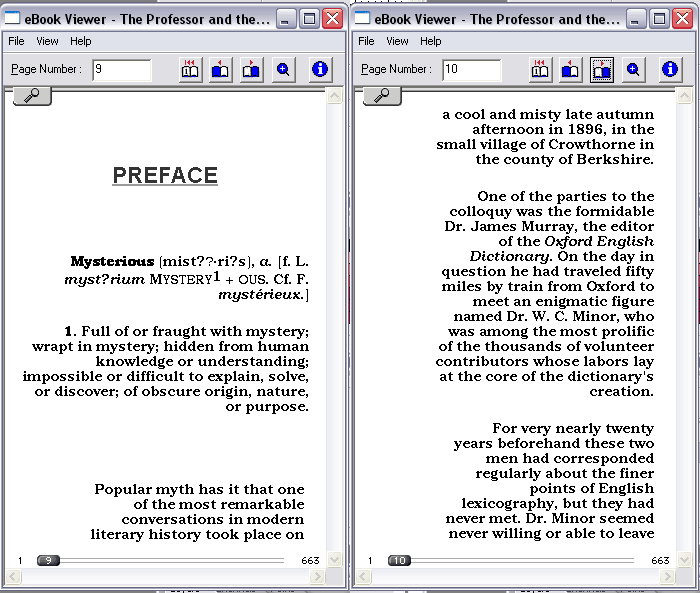Click last page number 663 in left viewer
The height and width of the screenshot is (593, 700).
click(x=310, y=560)
